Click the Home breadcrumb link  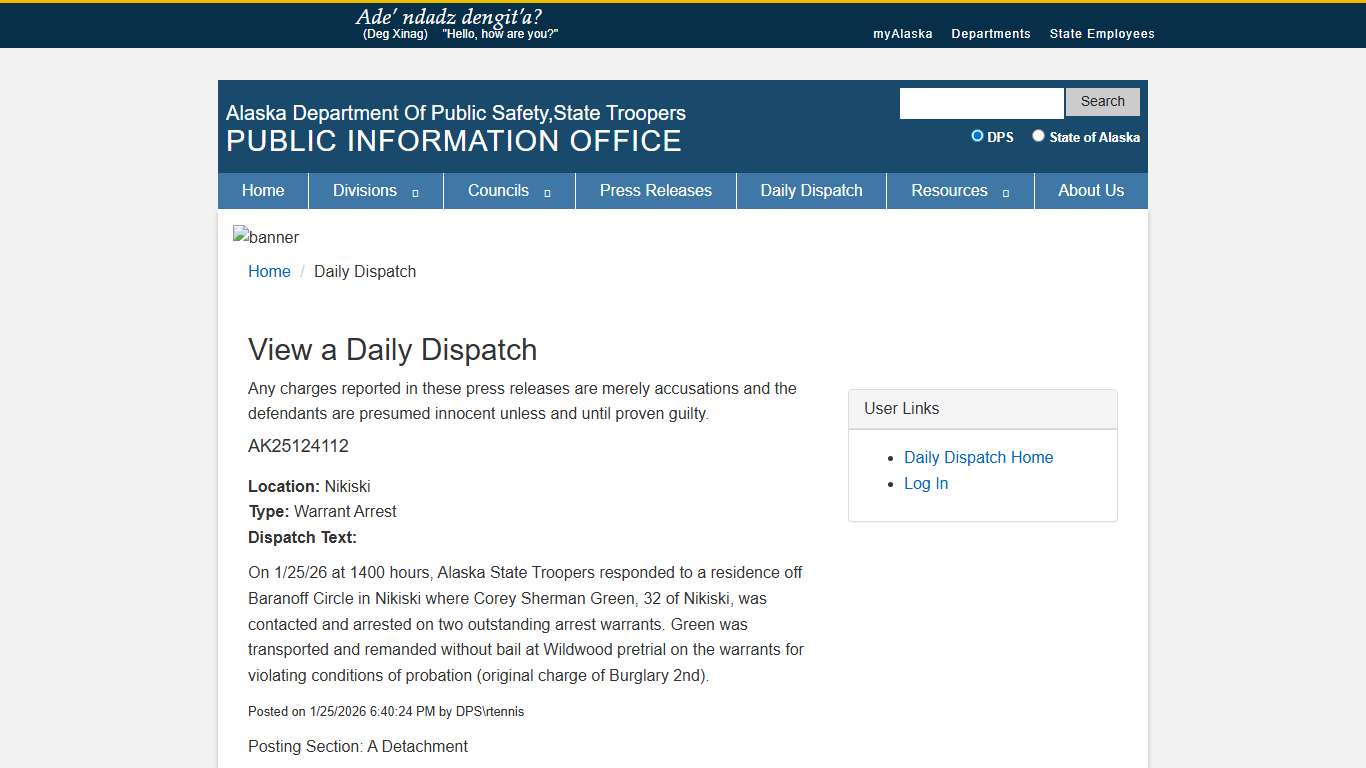pos(269,271)
